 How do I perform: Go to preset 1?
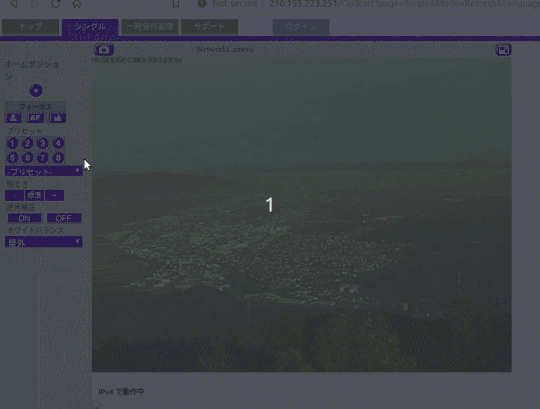pyautogui.click(x=12, y=143)
